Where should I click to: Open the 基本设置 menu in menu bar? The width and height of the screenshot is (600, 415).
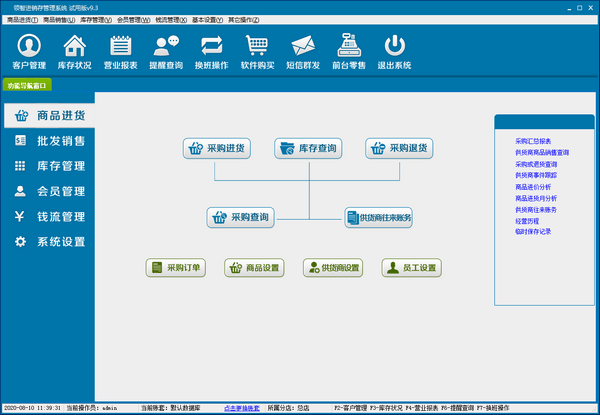pyautogui.click(x=207, y=19)
